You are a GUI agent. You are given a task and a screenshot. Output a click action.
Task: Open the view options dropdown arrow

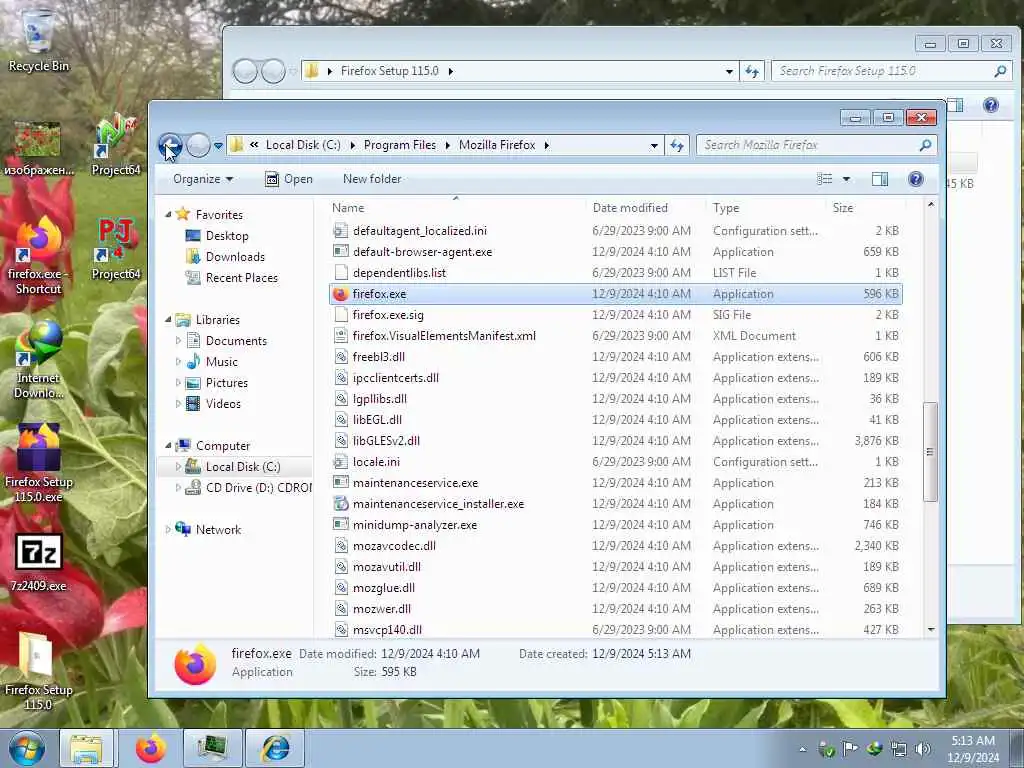[x=846, y=179]
